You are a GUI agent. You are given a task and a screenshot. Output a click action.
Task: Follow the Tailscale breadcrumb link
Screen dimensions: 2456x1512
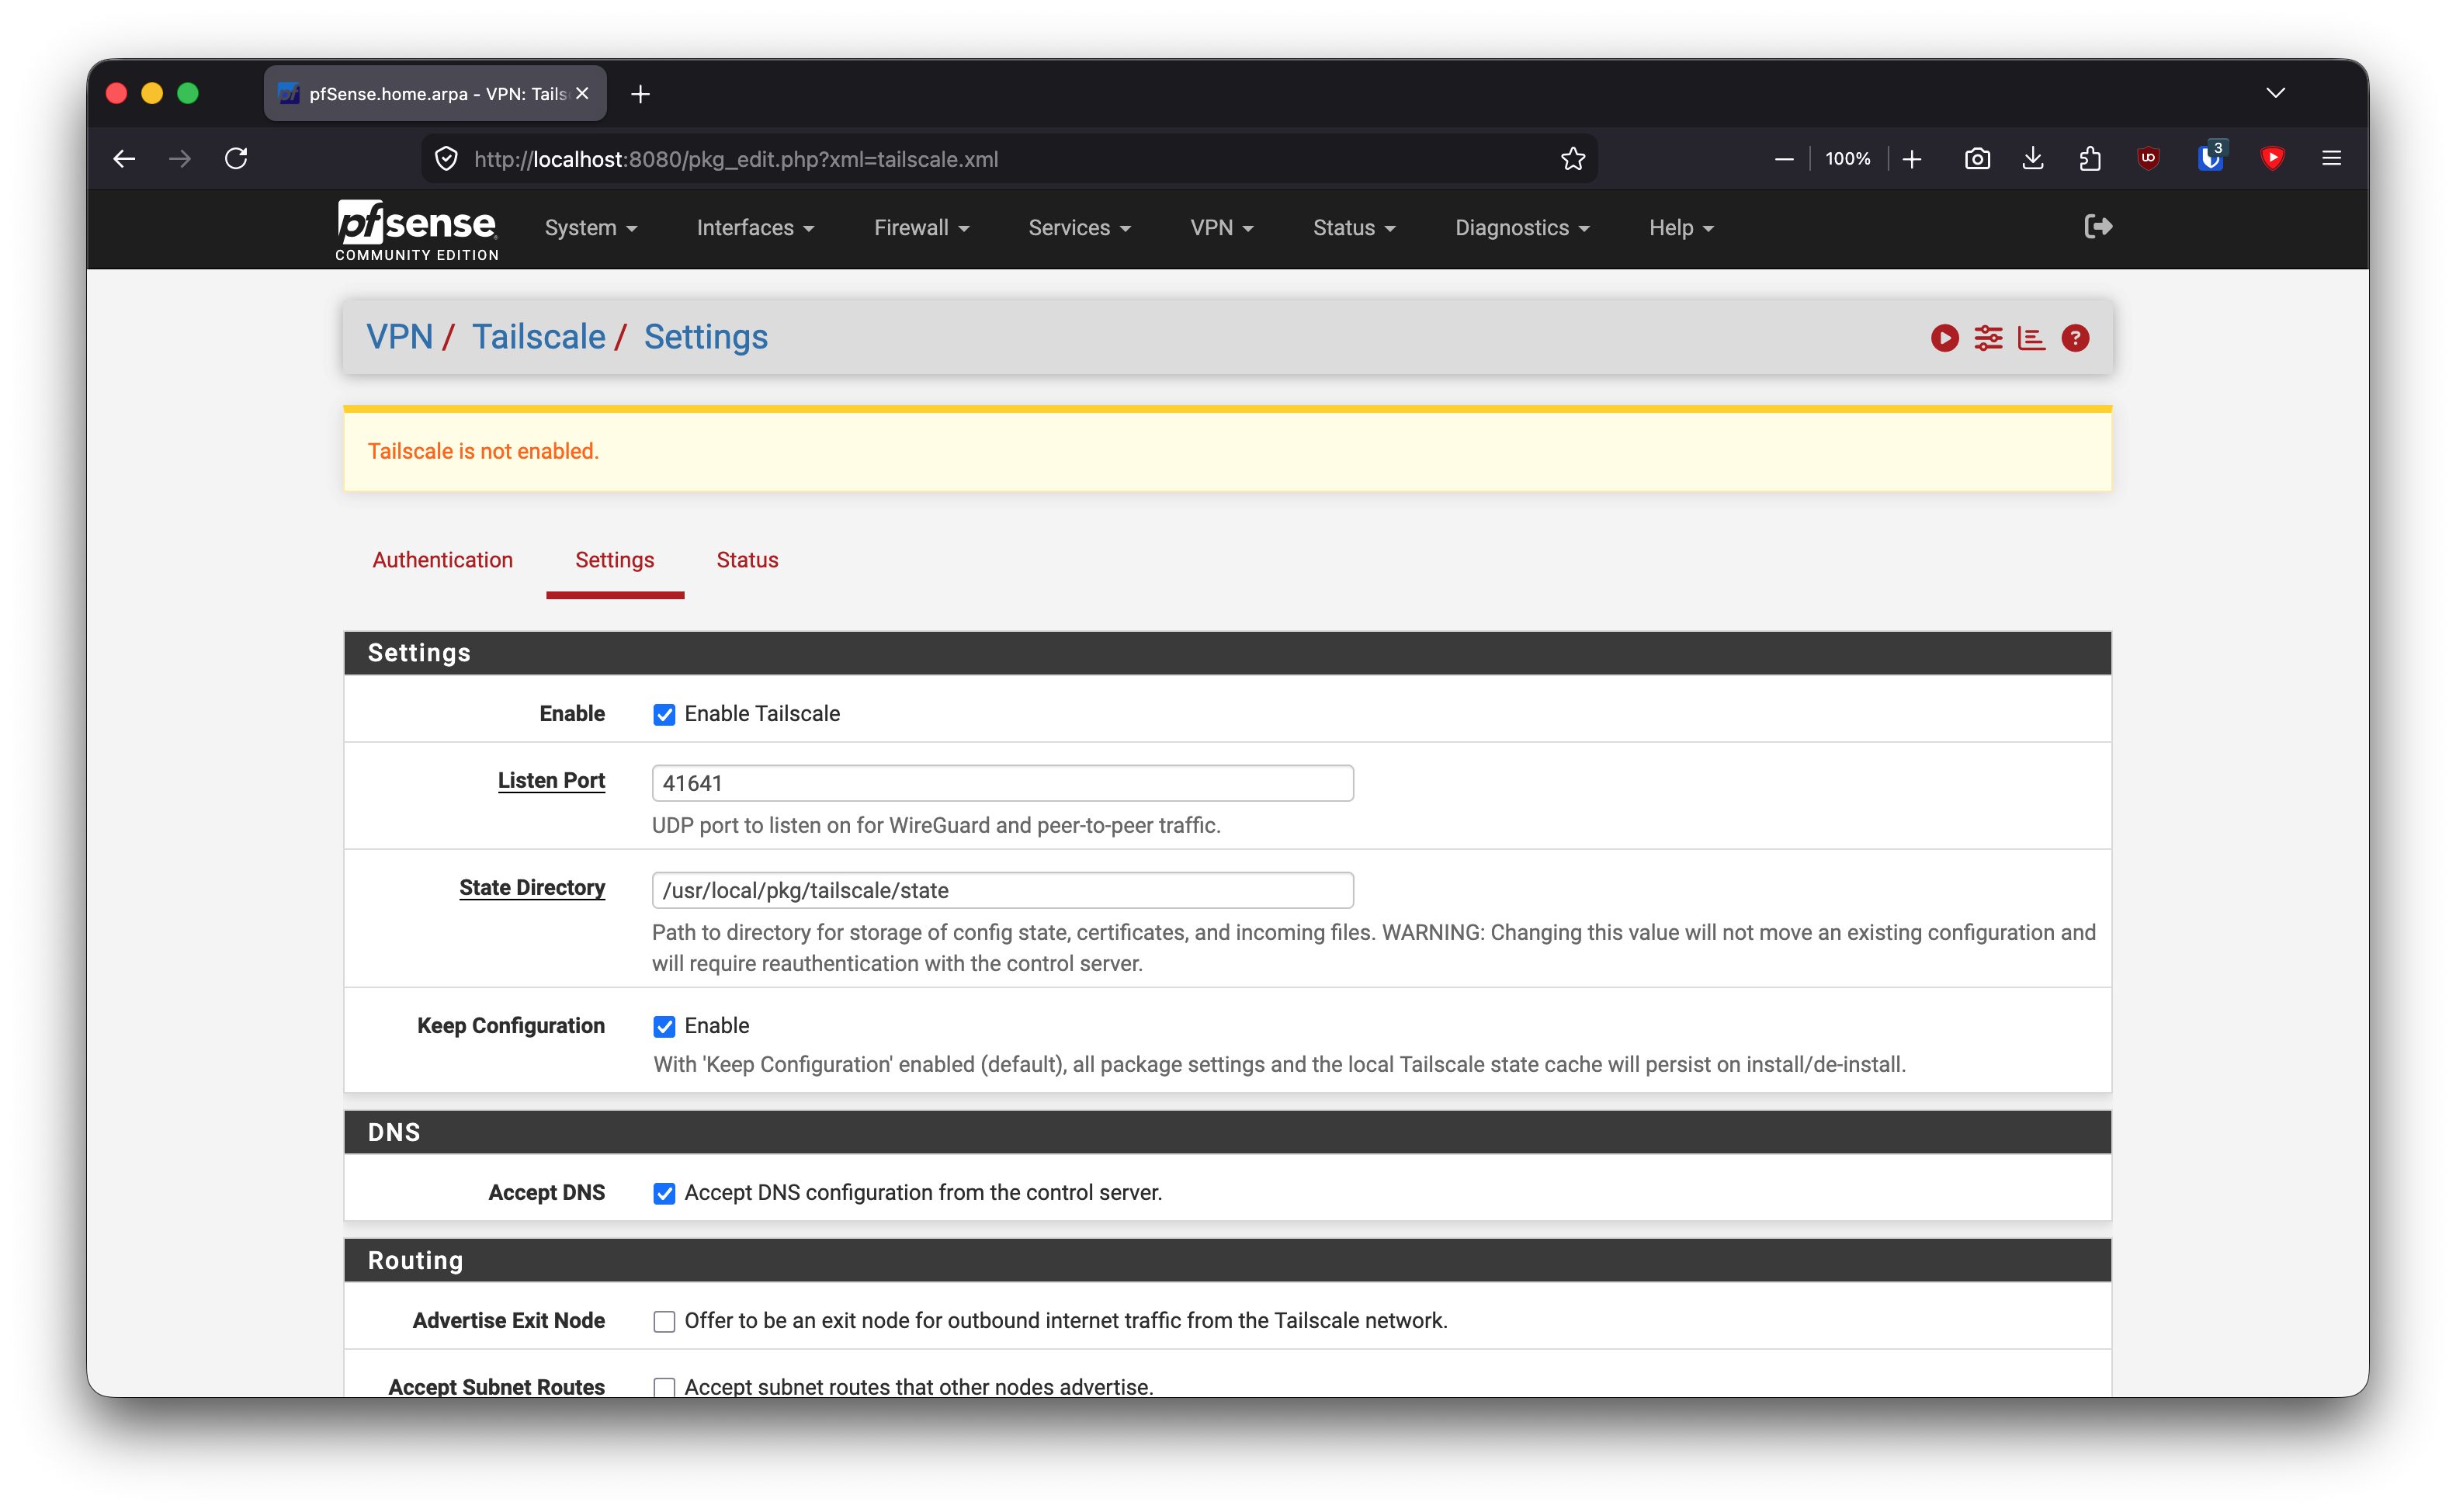538,337
